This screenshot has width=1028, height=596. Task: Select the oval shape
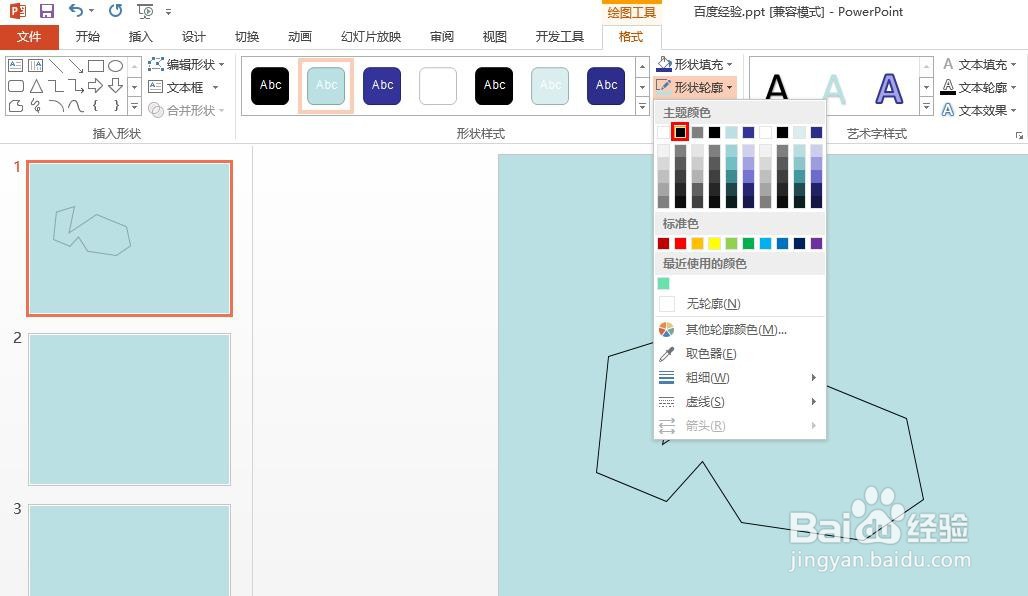(115, 66)
